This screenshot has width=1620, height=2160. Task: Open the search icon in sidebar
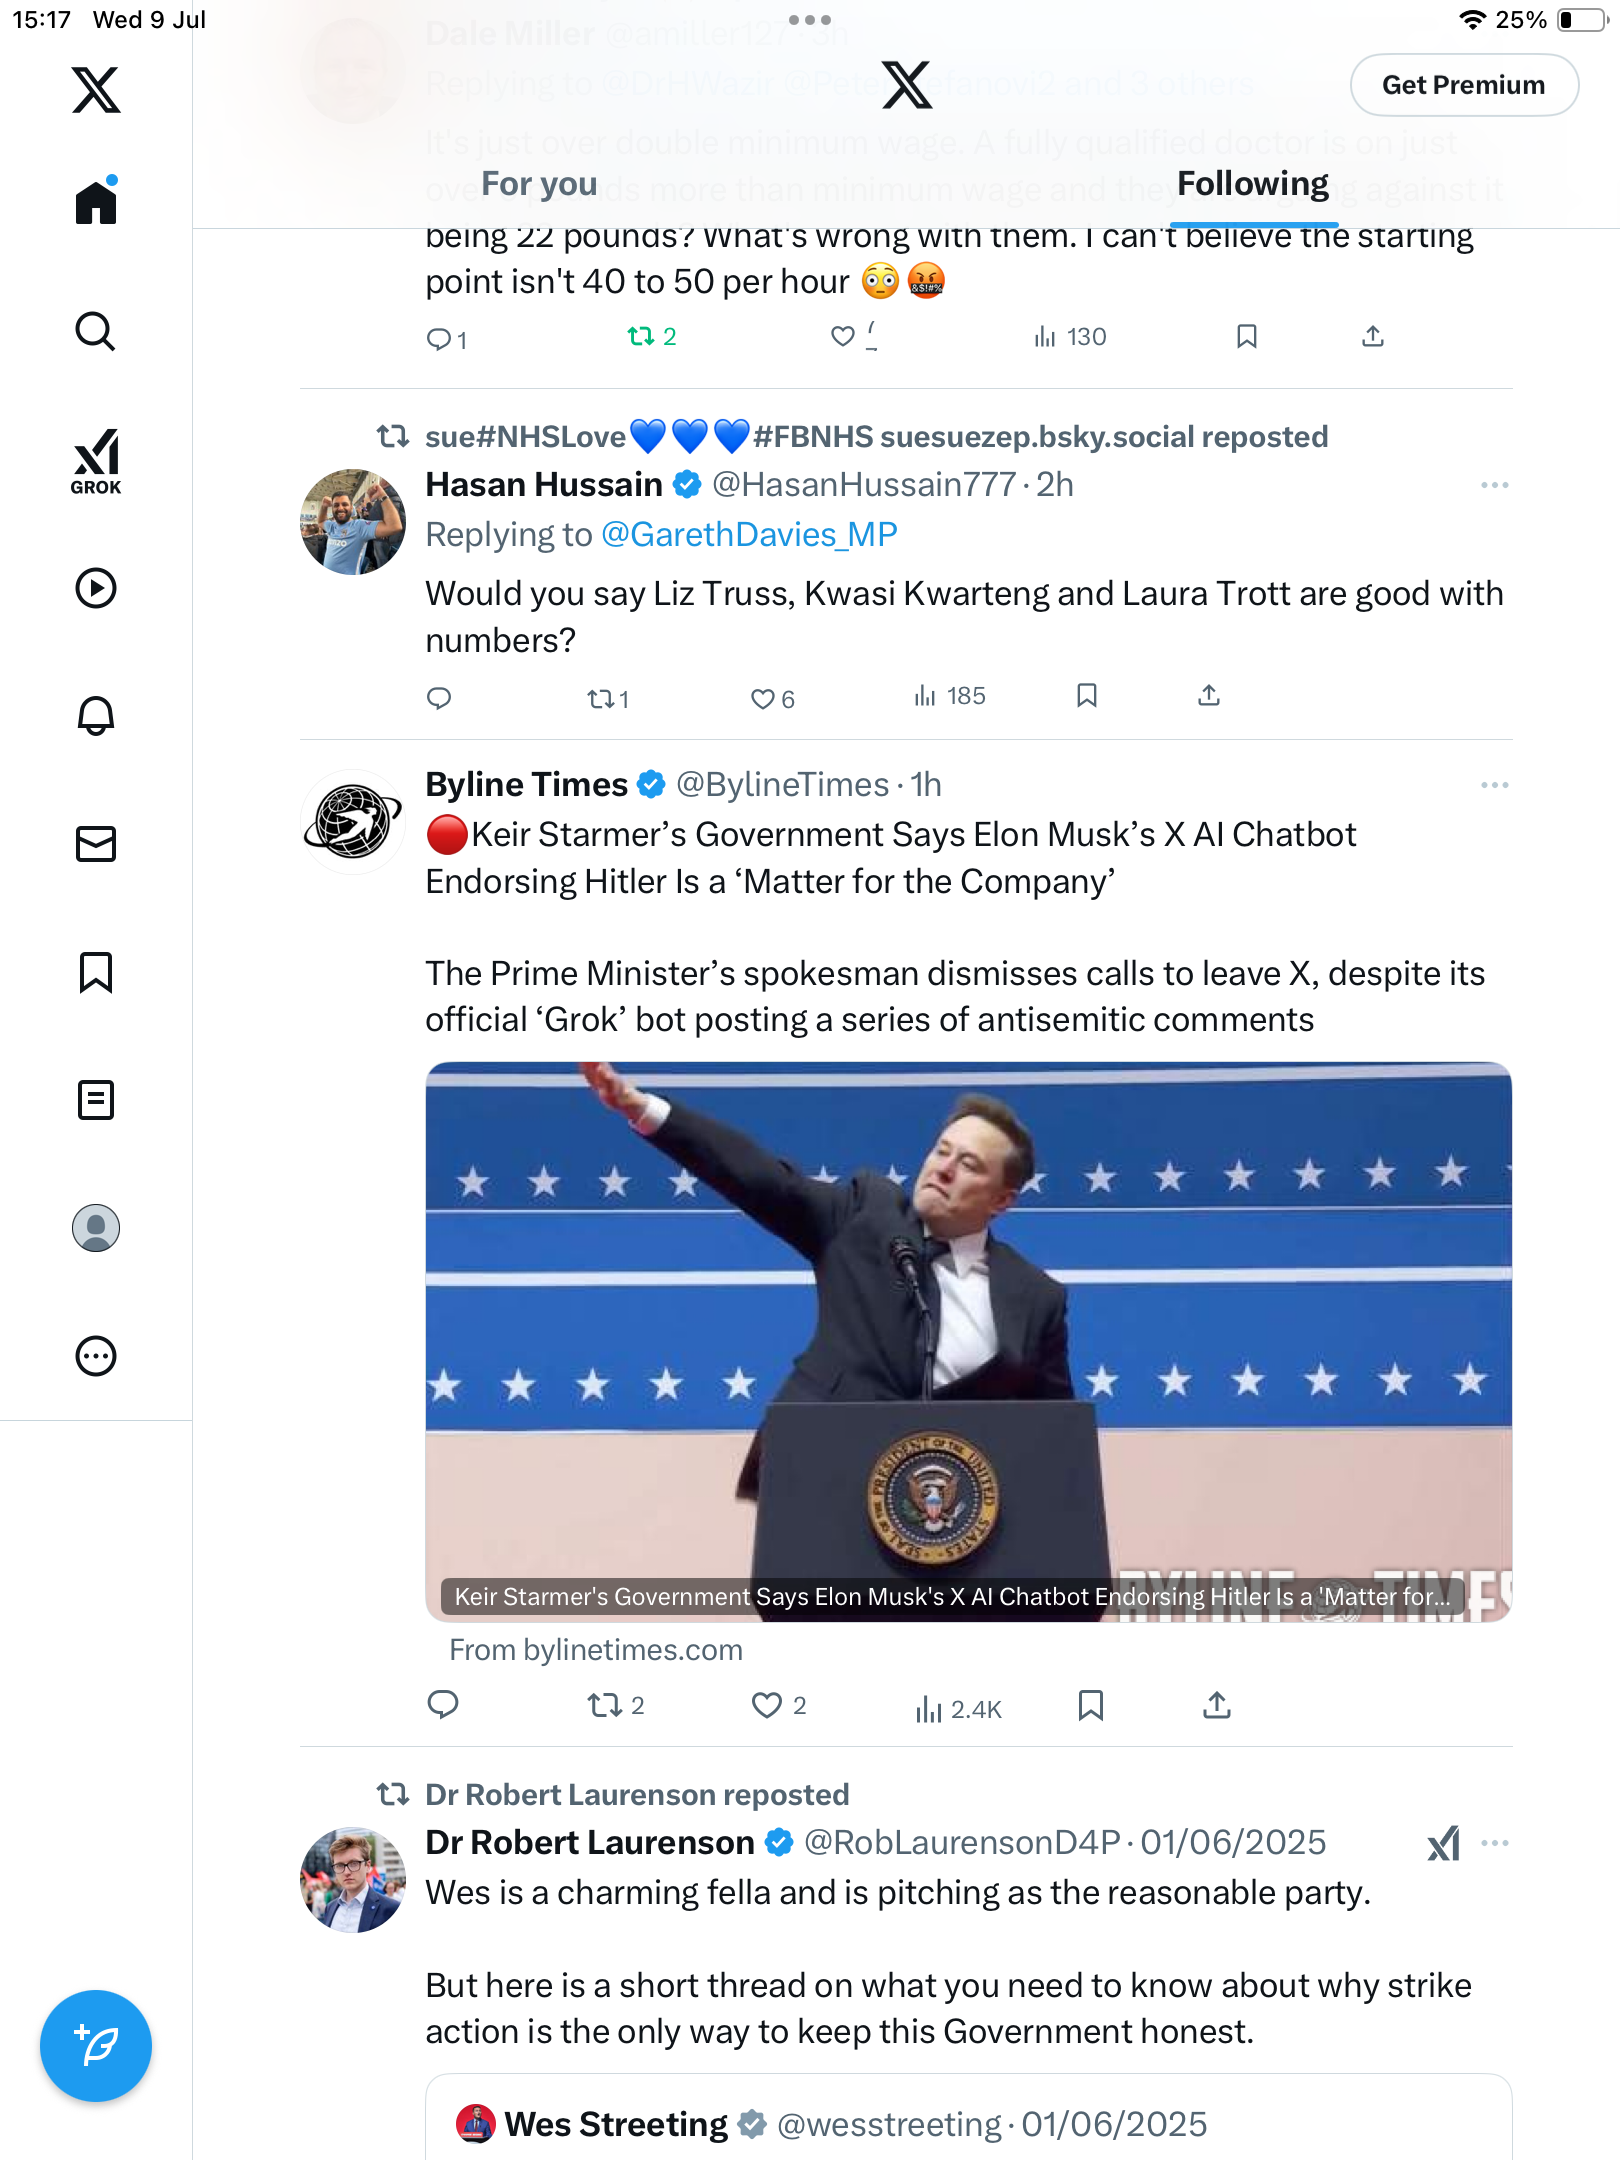96,331
